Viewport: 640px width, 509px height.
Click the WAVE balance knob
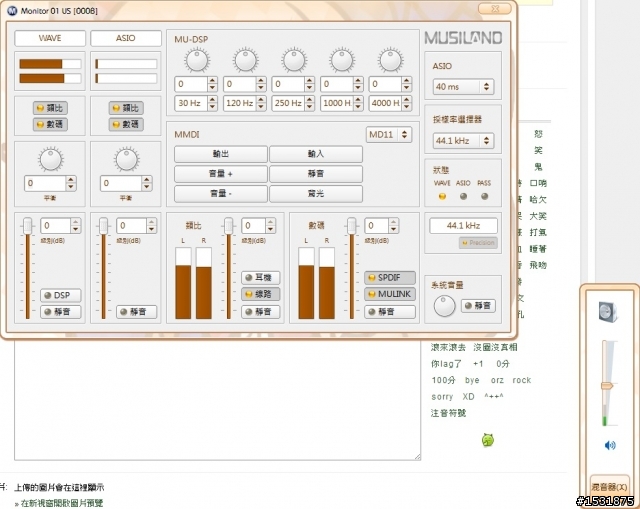pos(51,159)
